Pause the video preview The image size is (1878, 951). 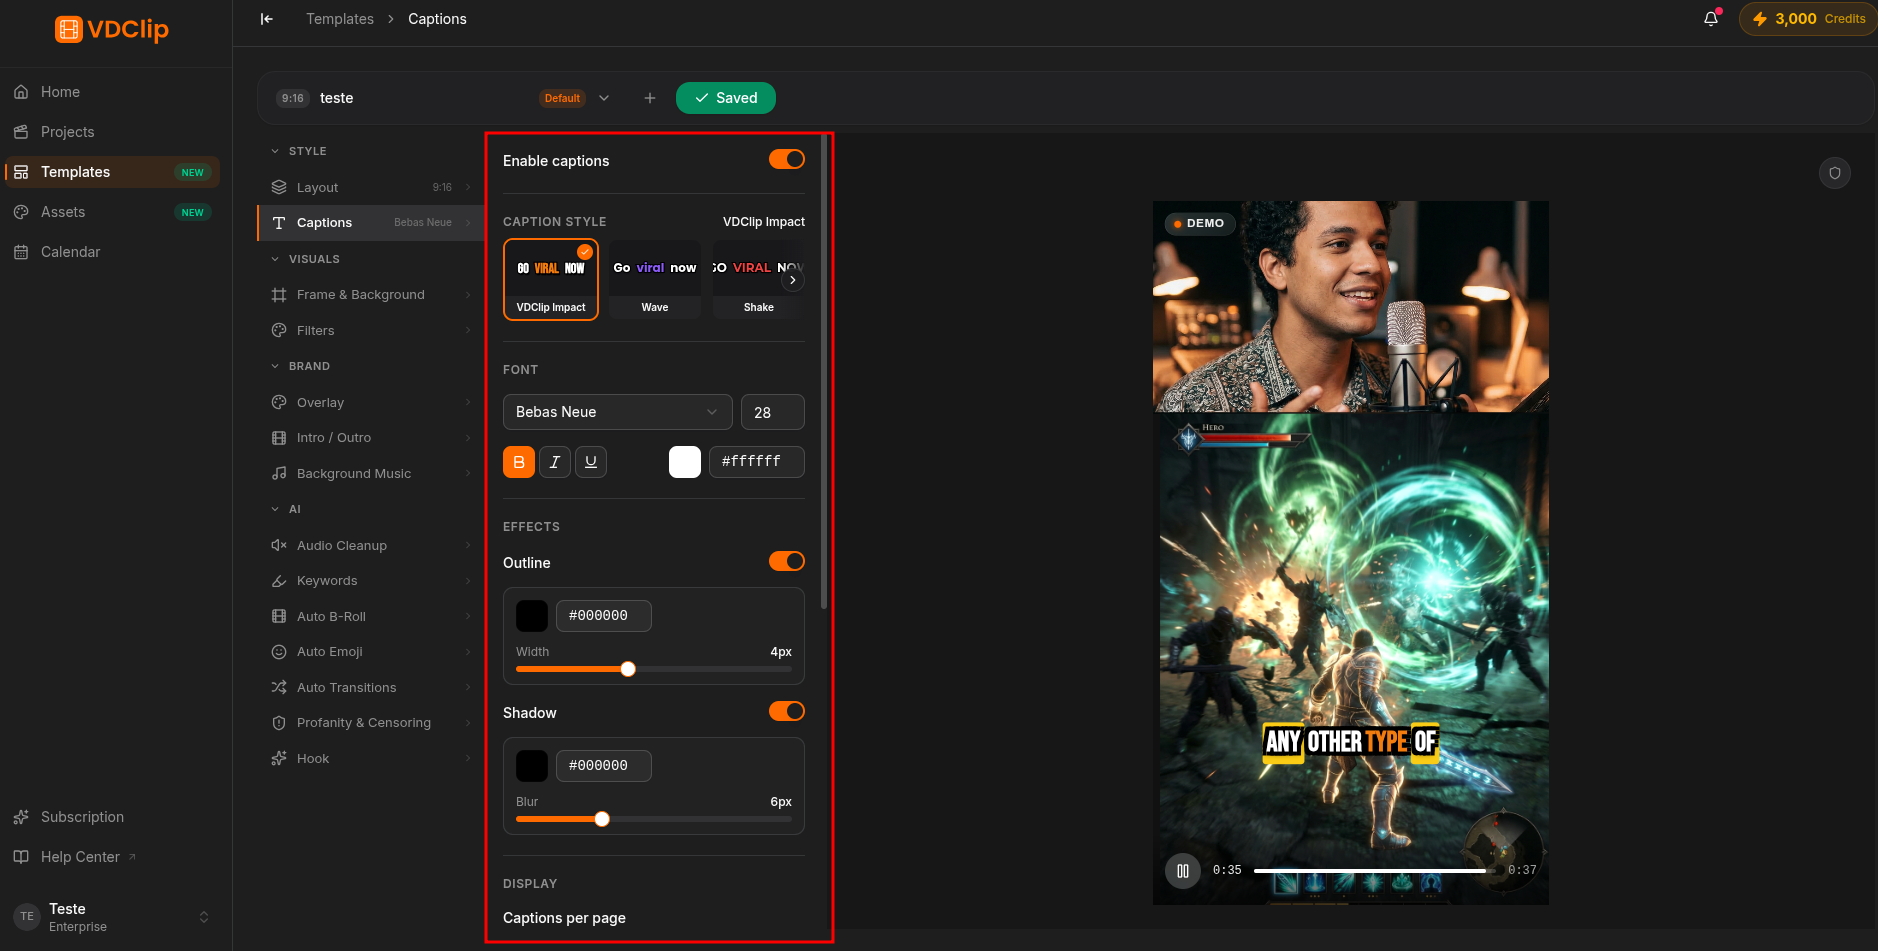tap(1183, 871)
